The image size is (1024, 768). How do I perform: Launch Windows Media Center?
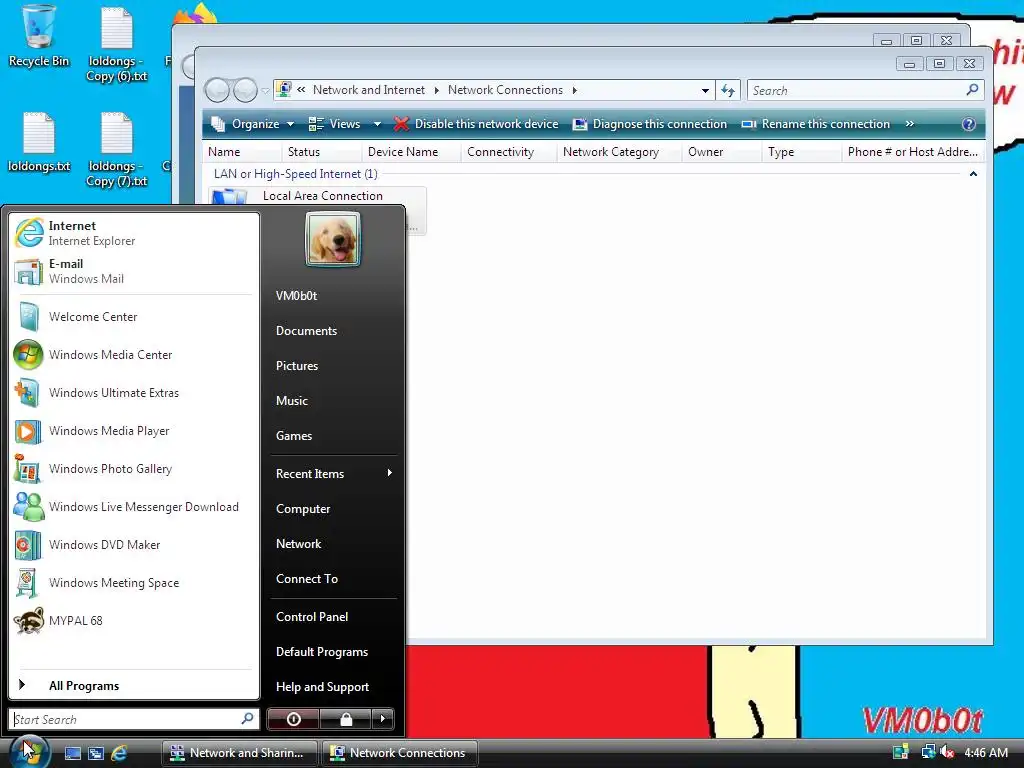134,355
